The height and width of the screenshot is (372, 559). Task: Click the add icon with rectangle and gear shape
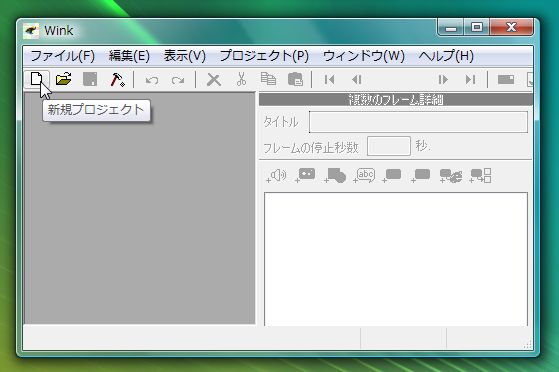click(x=451, y=176)
